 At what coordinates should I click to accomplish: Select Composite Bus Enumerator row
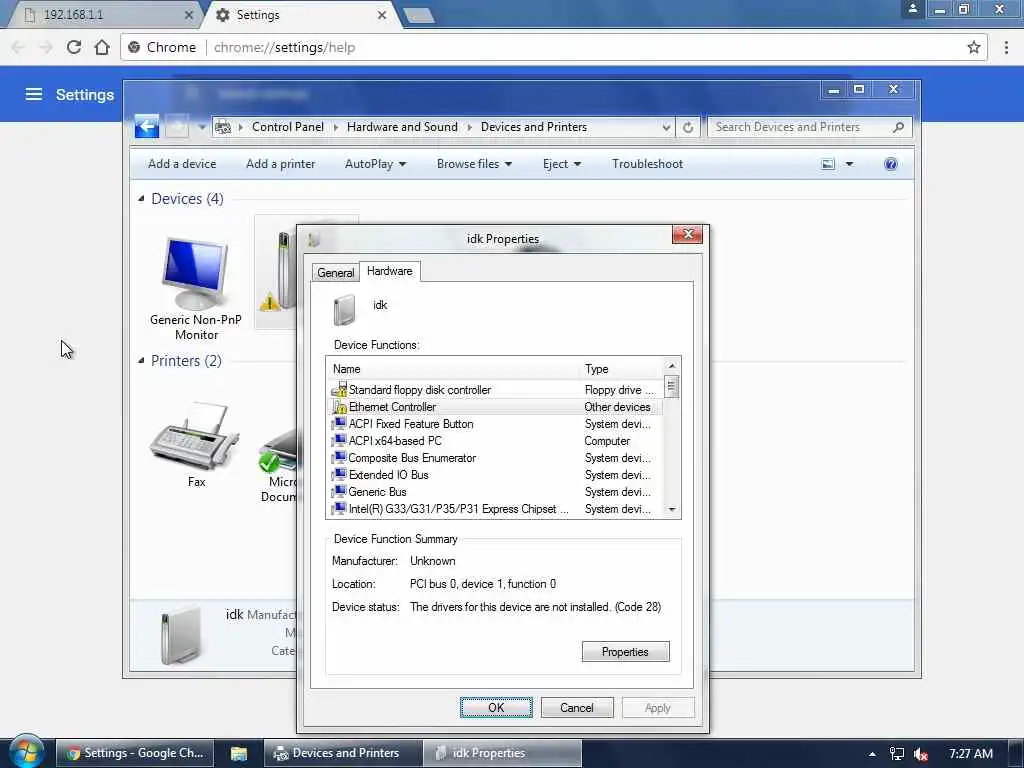(x=494, y=458)
